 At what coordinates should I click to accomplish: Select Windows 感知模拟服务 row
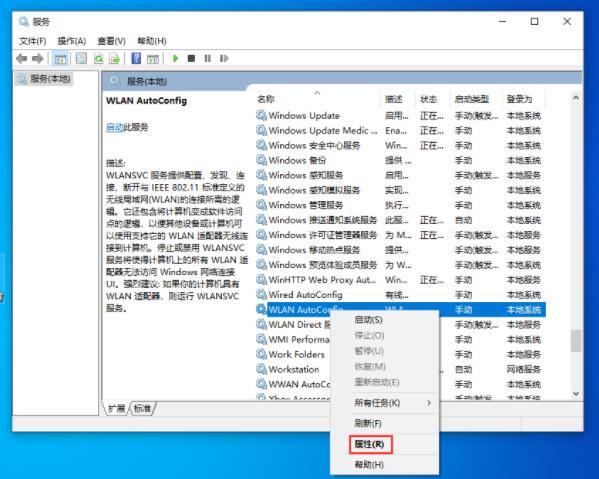(x=400, y=190)
